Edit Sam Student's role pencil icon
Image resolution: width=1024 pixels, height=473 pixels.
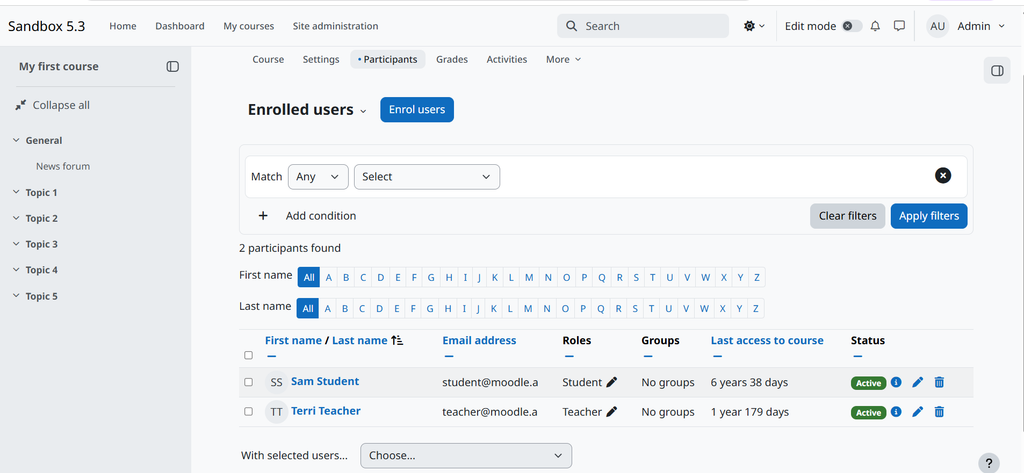tap(611, 382)
